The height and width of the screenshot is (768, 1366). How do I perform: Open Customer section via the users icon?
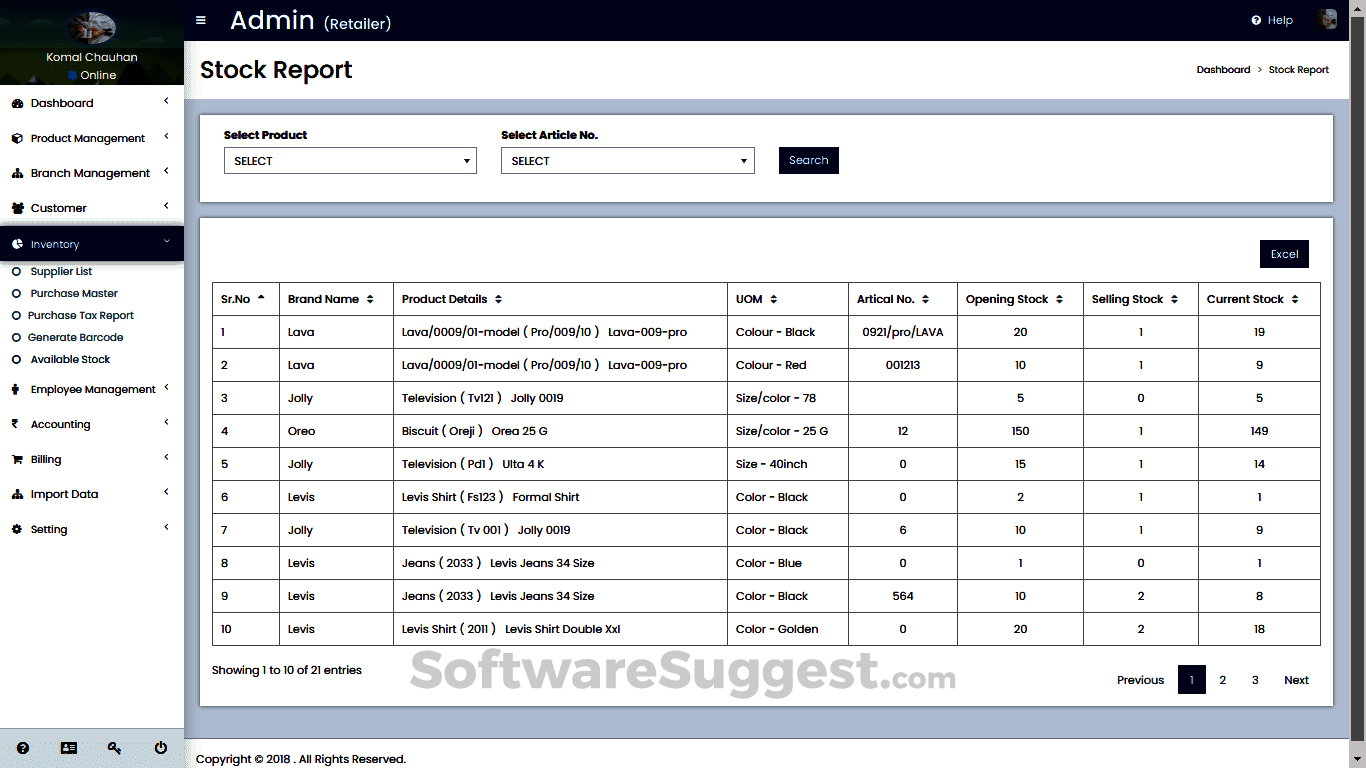pyautogui.click(x=17, y=207)
